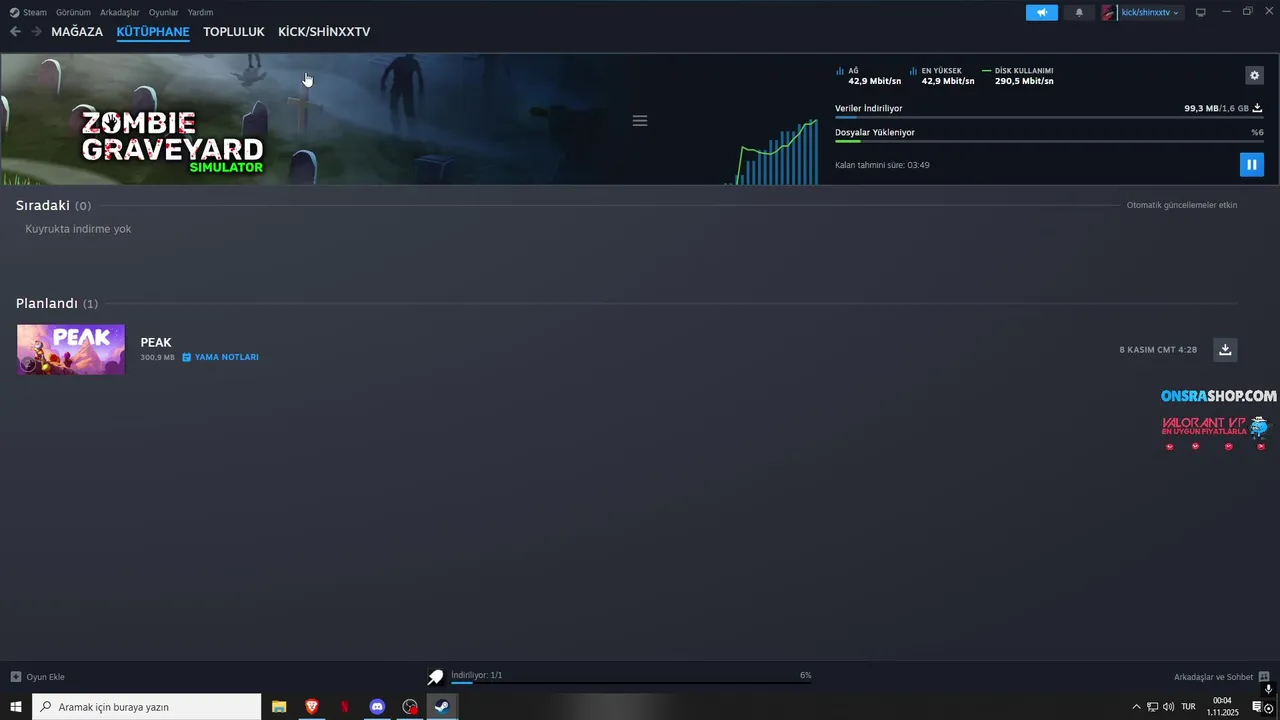Open the PEAK game thumbnail

tap(71, 349)
